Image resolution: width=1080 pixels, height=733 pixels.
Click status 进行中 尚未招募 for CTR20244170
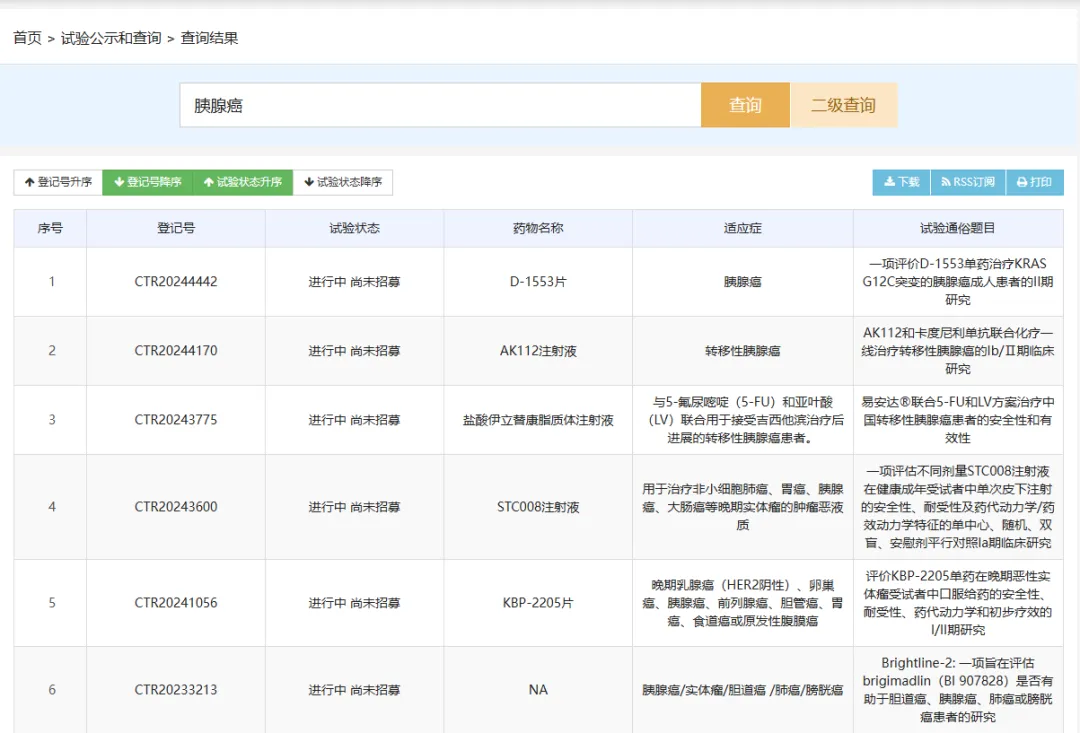(354, 351)
